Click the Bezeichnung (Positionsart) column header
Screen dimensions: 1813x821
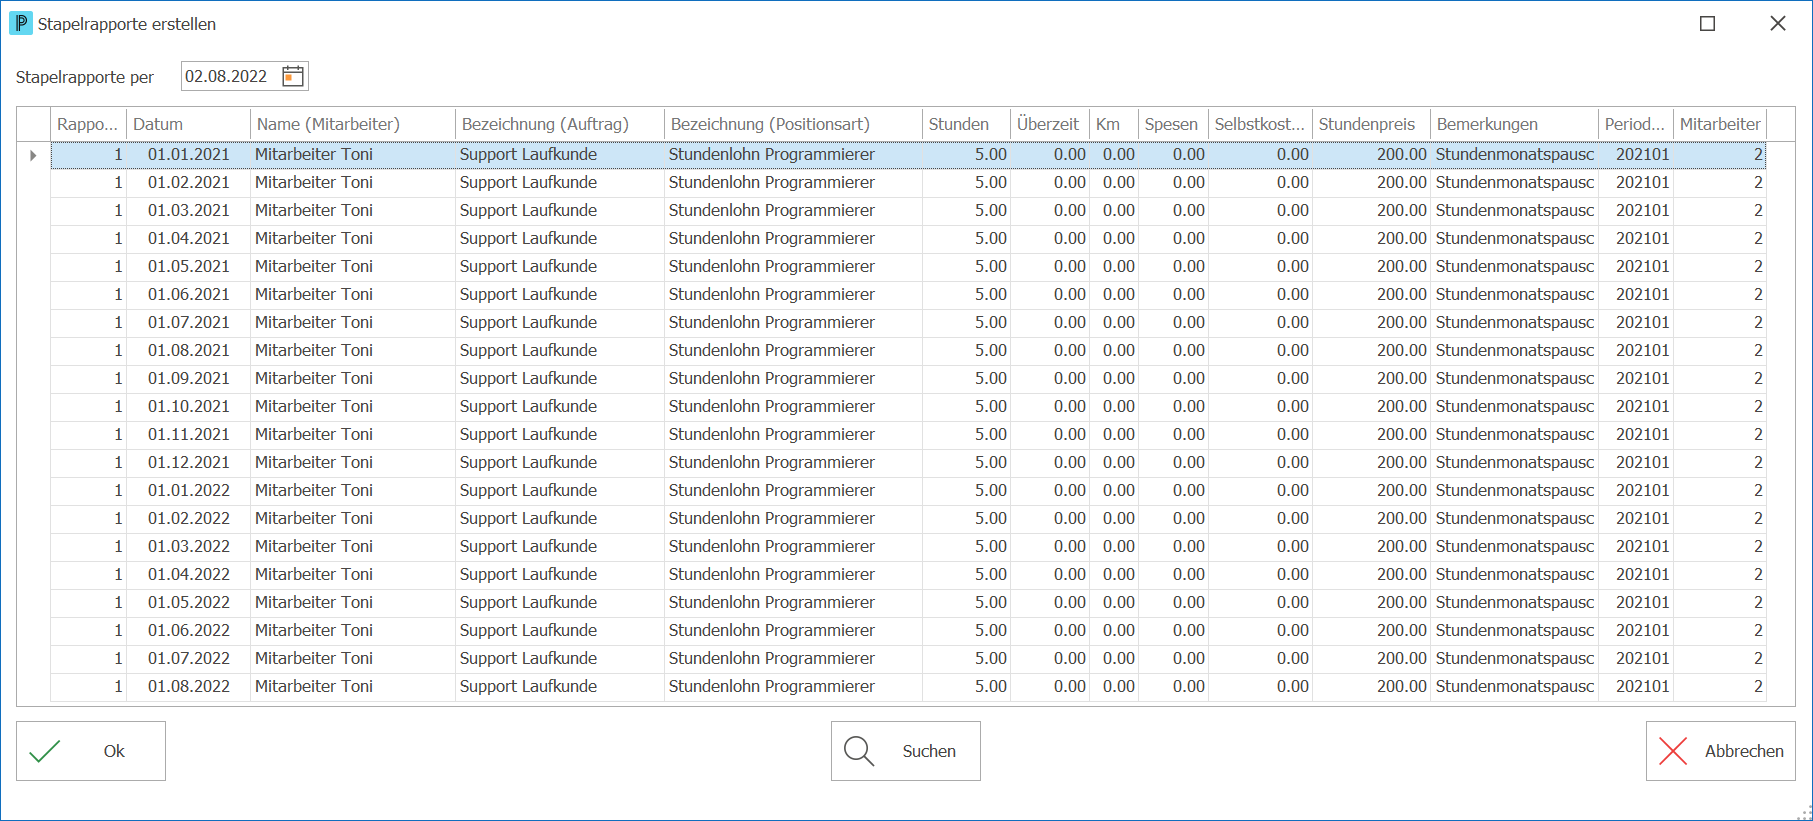coord(793,124)
